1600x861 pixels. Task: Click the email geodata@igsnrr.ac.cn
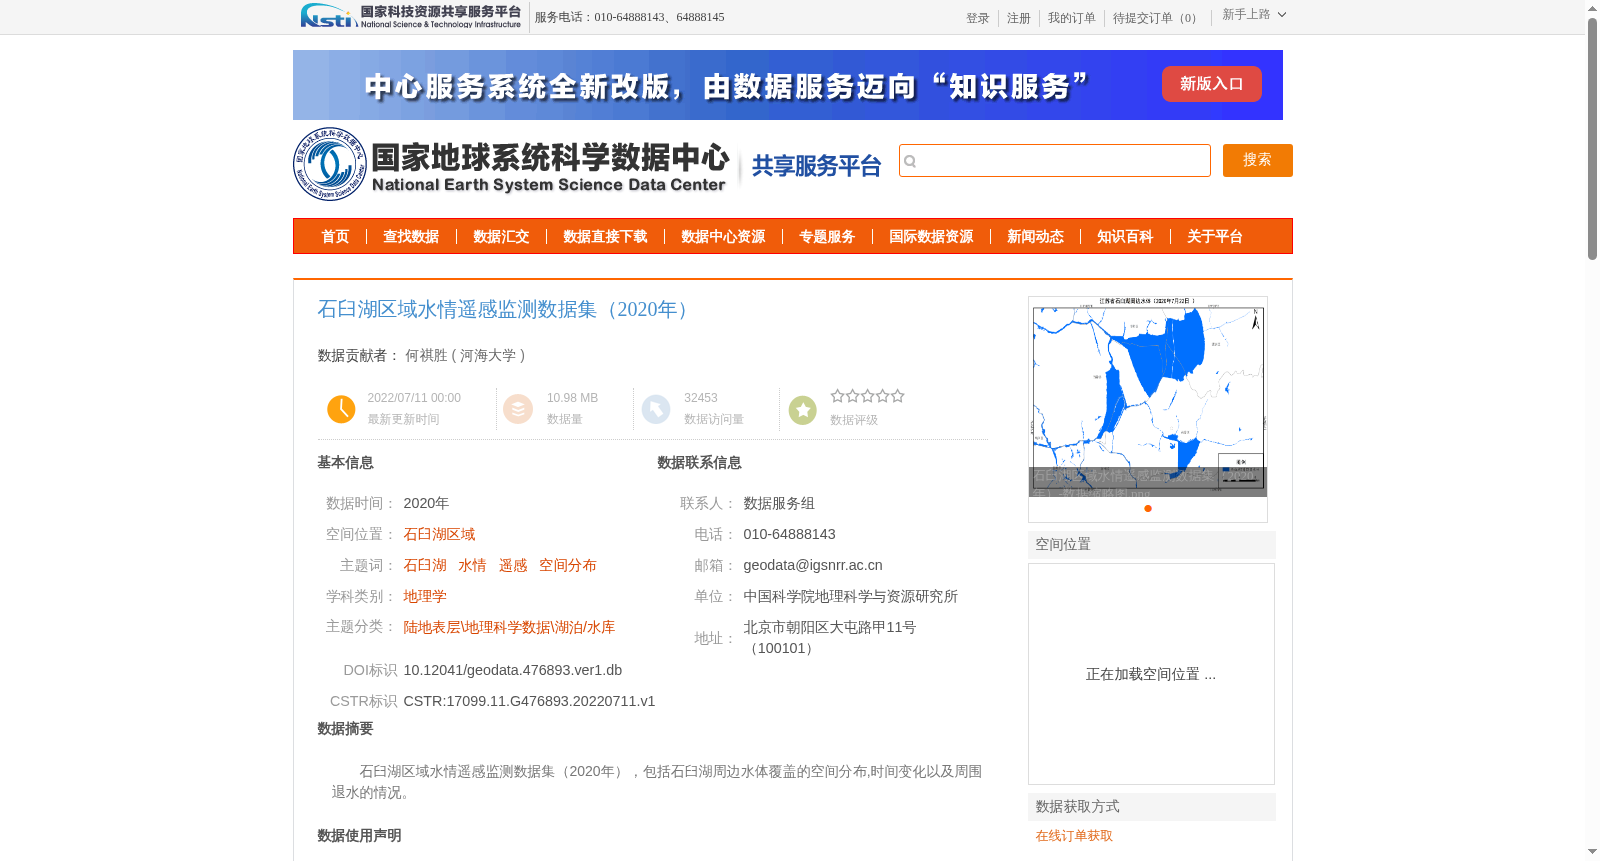point(813,566)
